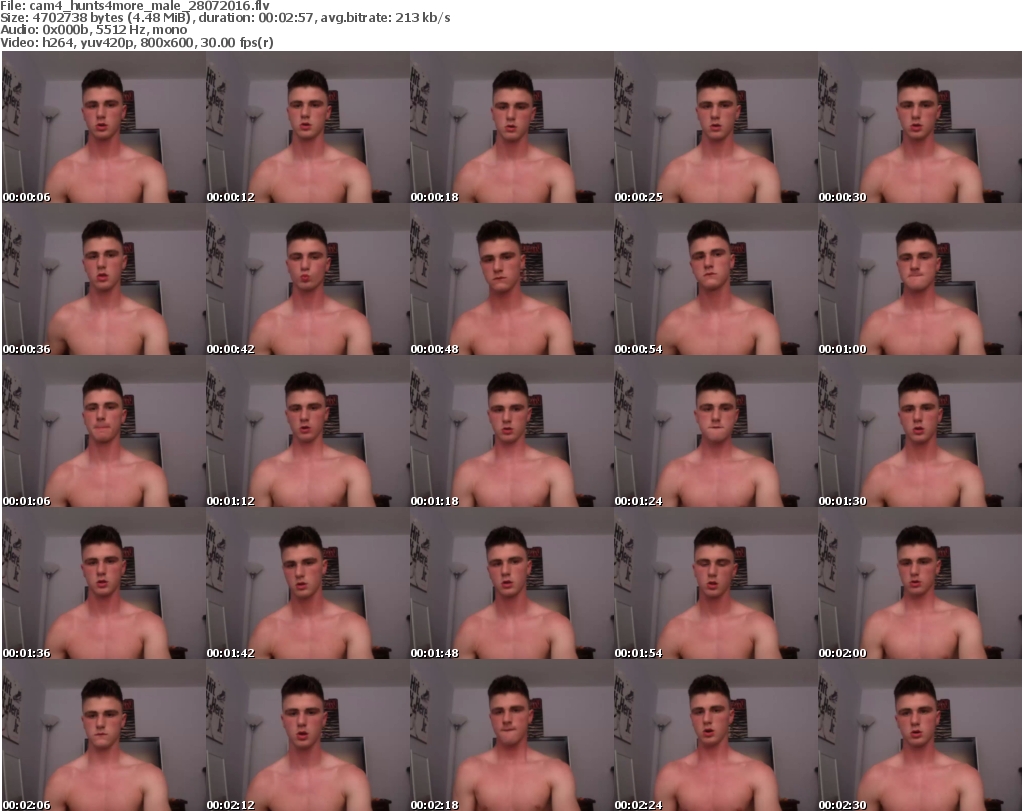Select the frame at 00:00:36

click(x=104, y=279)
